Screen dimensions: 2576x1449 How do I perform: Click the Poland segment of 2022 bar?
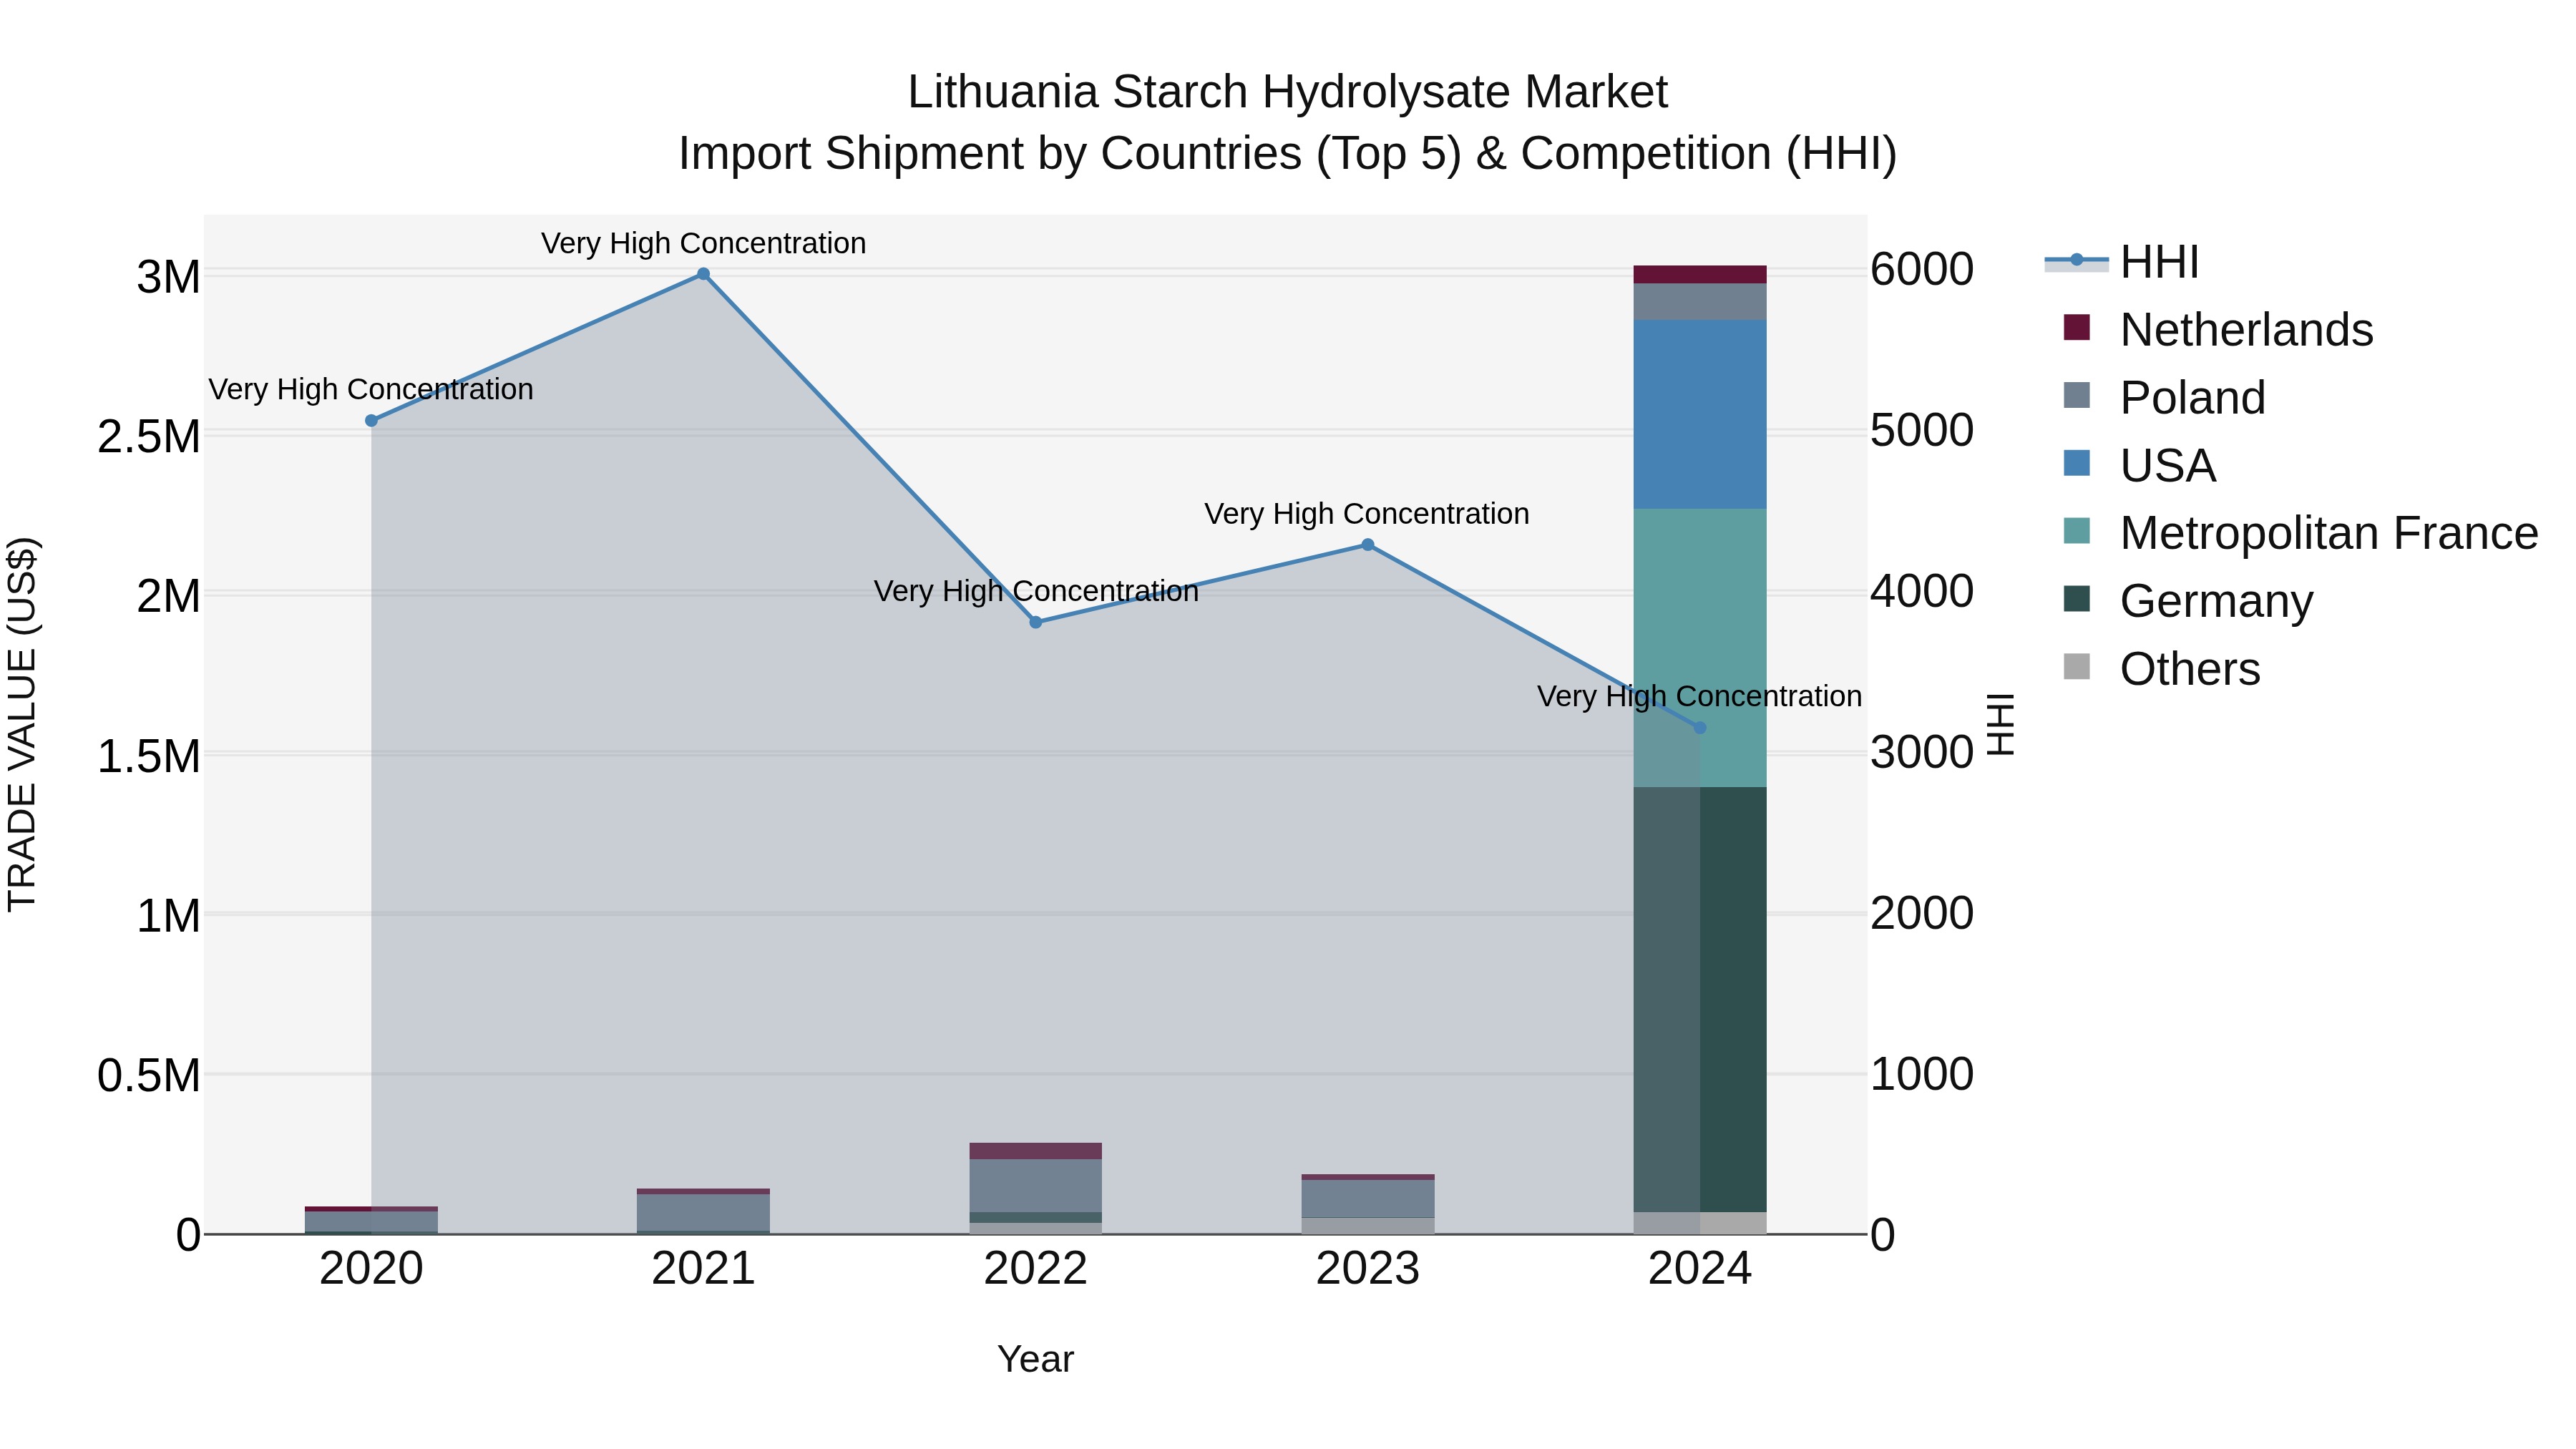pos(1036,1186)
